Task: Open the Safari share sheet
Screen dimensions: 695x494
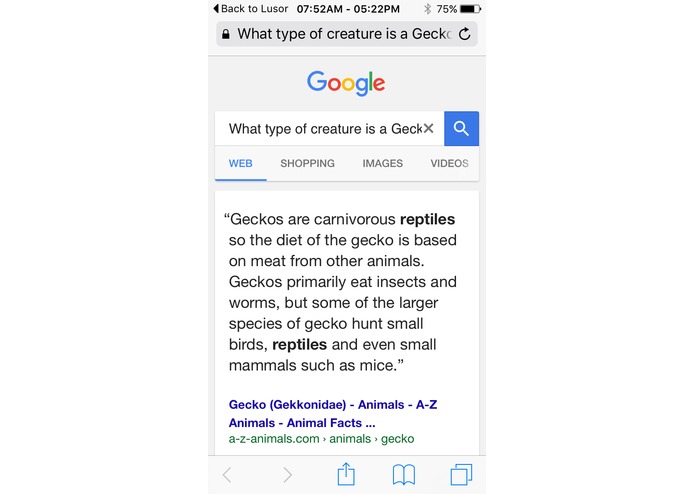Action: pos(346,474)
